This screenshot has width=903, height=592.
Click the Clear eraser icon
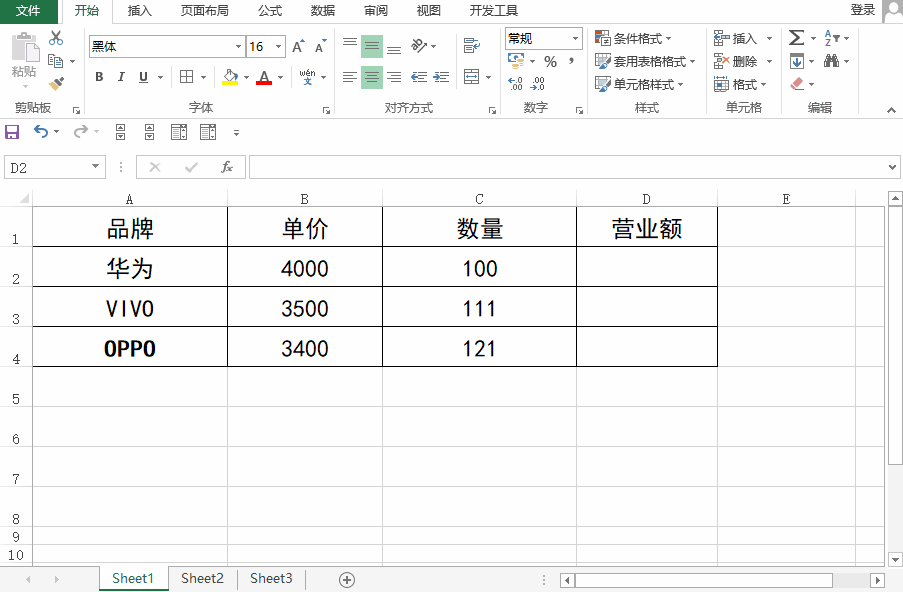click(797, 84)
